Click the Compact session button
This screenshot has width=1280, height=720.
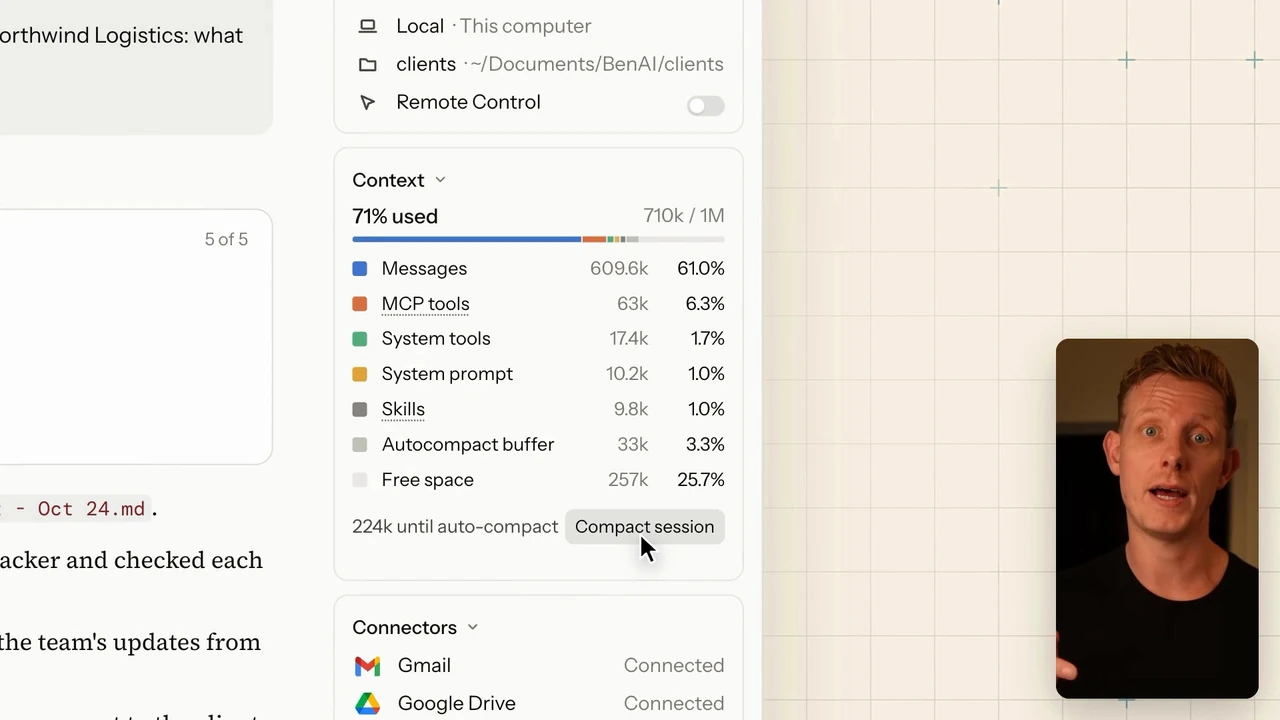(x=644, y=527)
